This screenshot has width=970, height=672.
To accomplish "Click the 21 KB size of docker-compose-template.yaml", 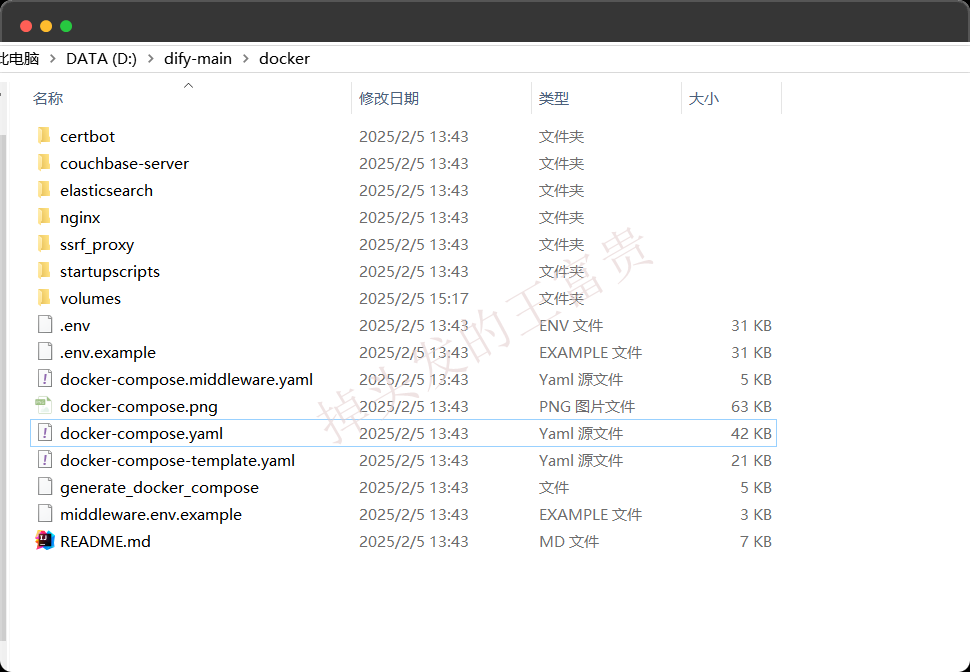I will pos(751,460).
